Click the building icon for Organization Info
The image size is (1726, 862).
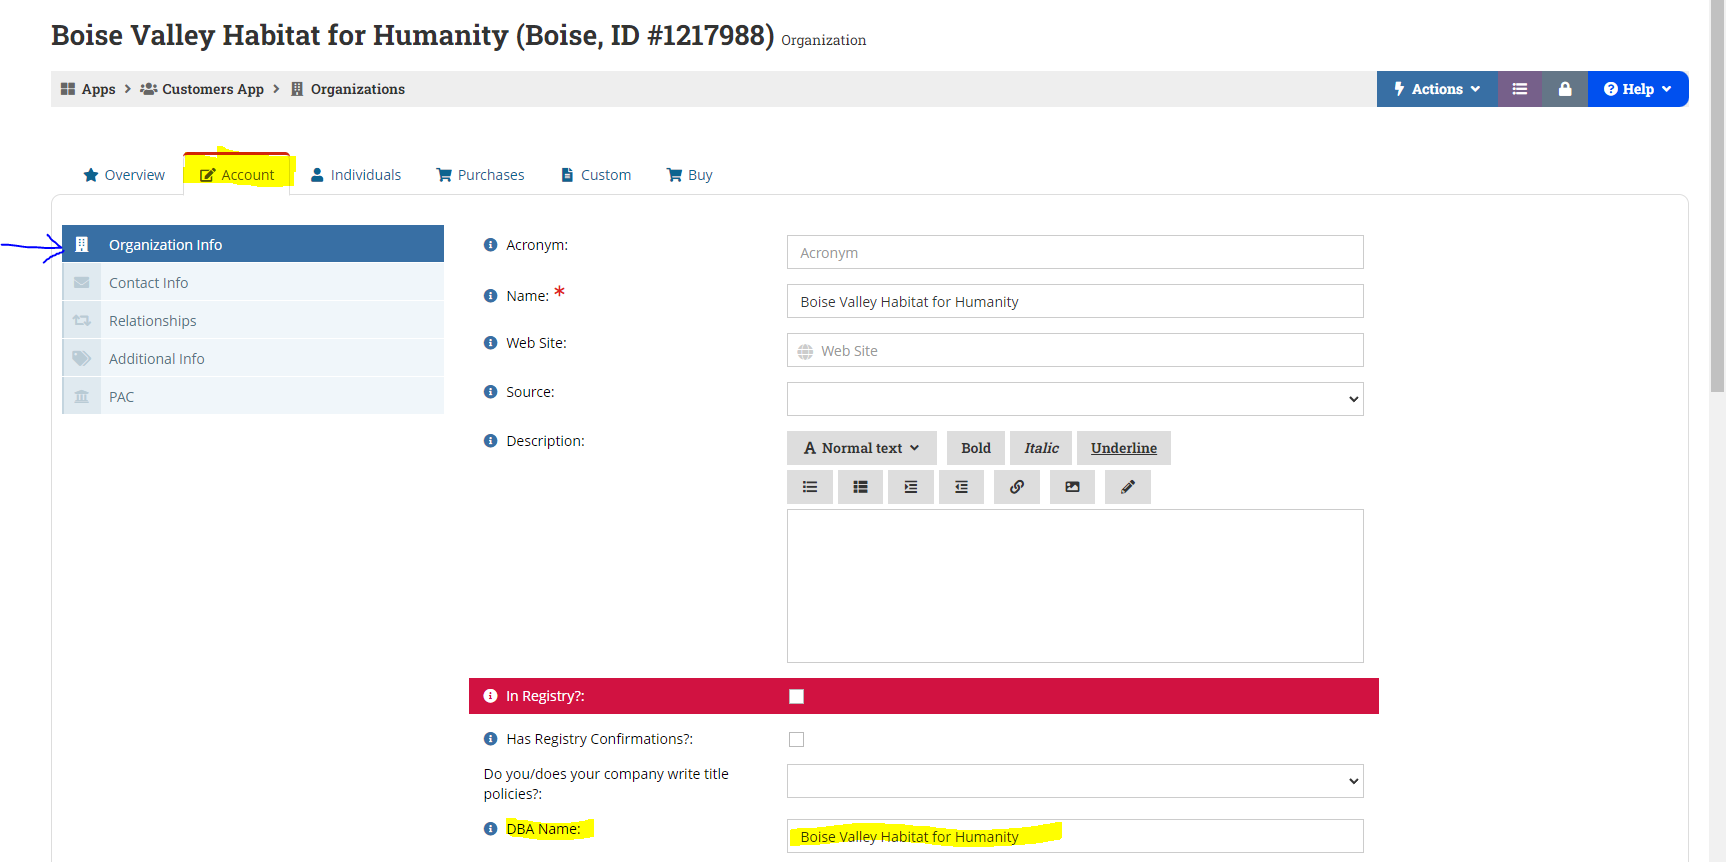tap(82, 245)
